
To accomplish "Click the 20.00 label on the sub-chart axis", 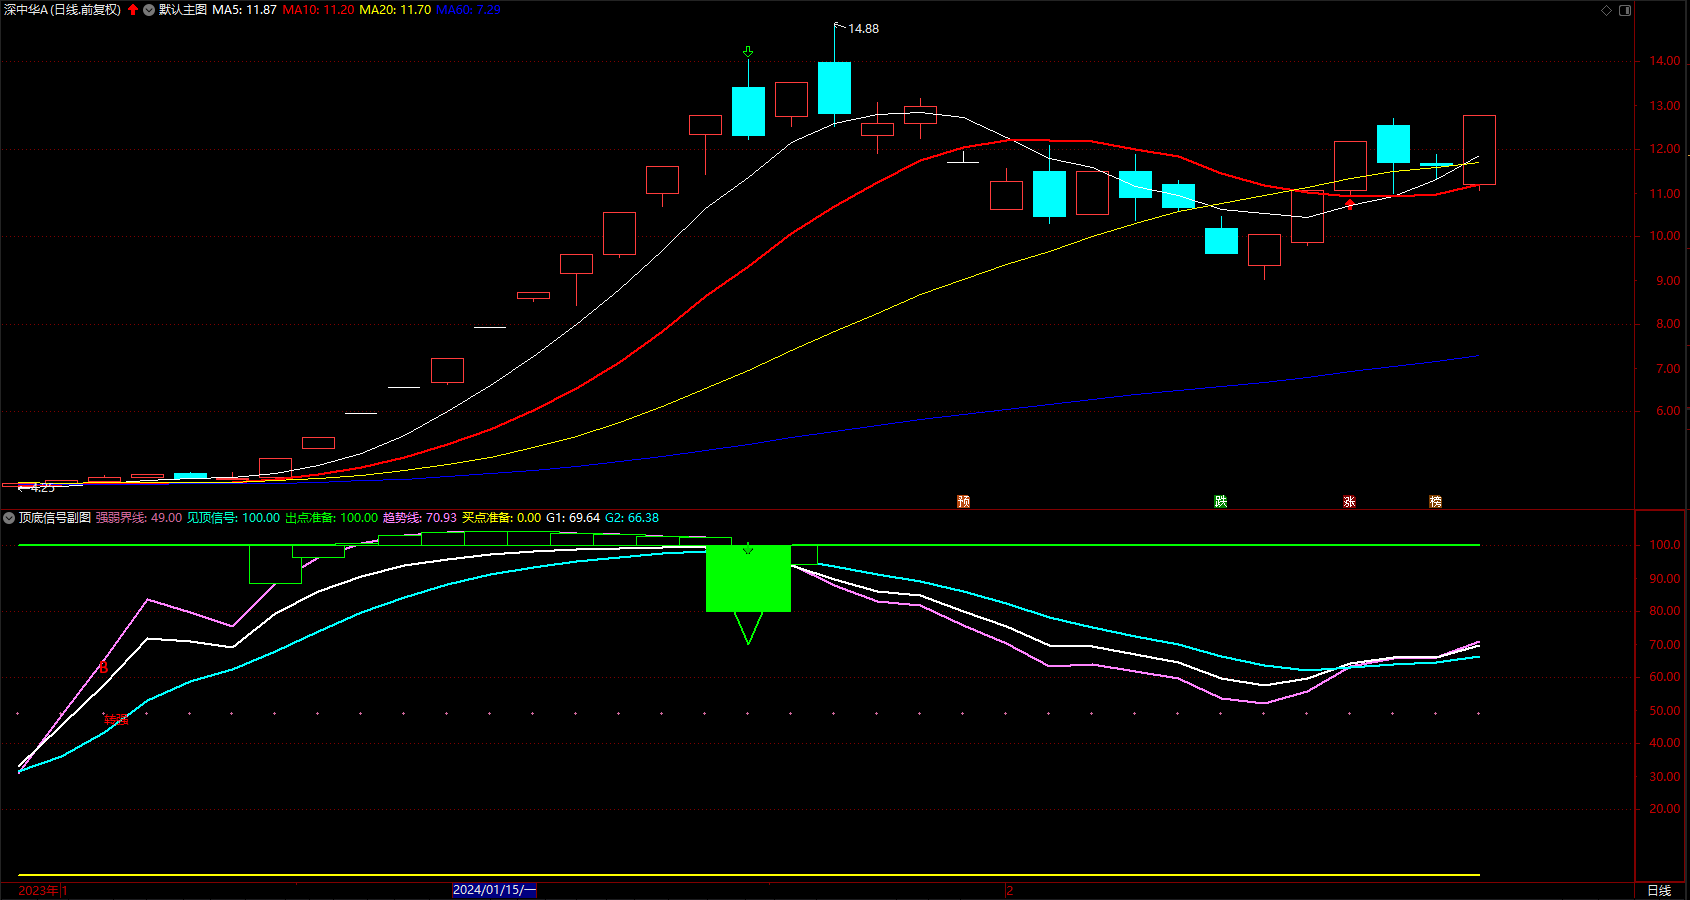I will point(1664,809).
